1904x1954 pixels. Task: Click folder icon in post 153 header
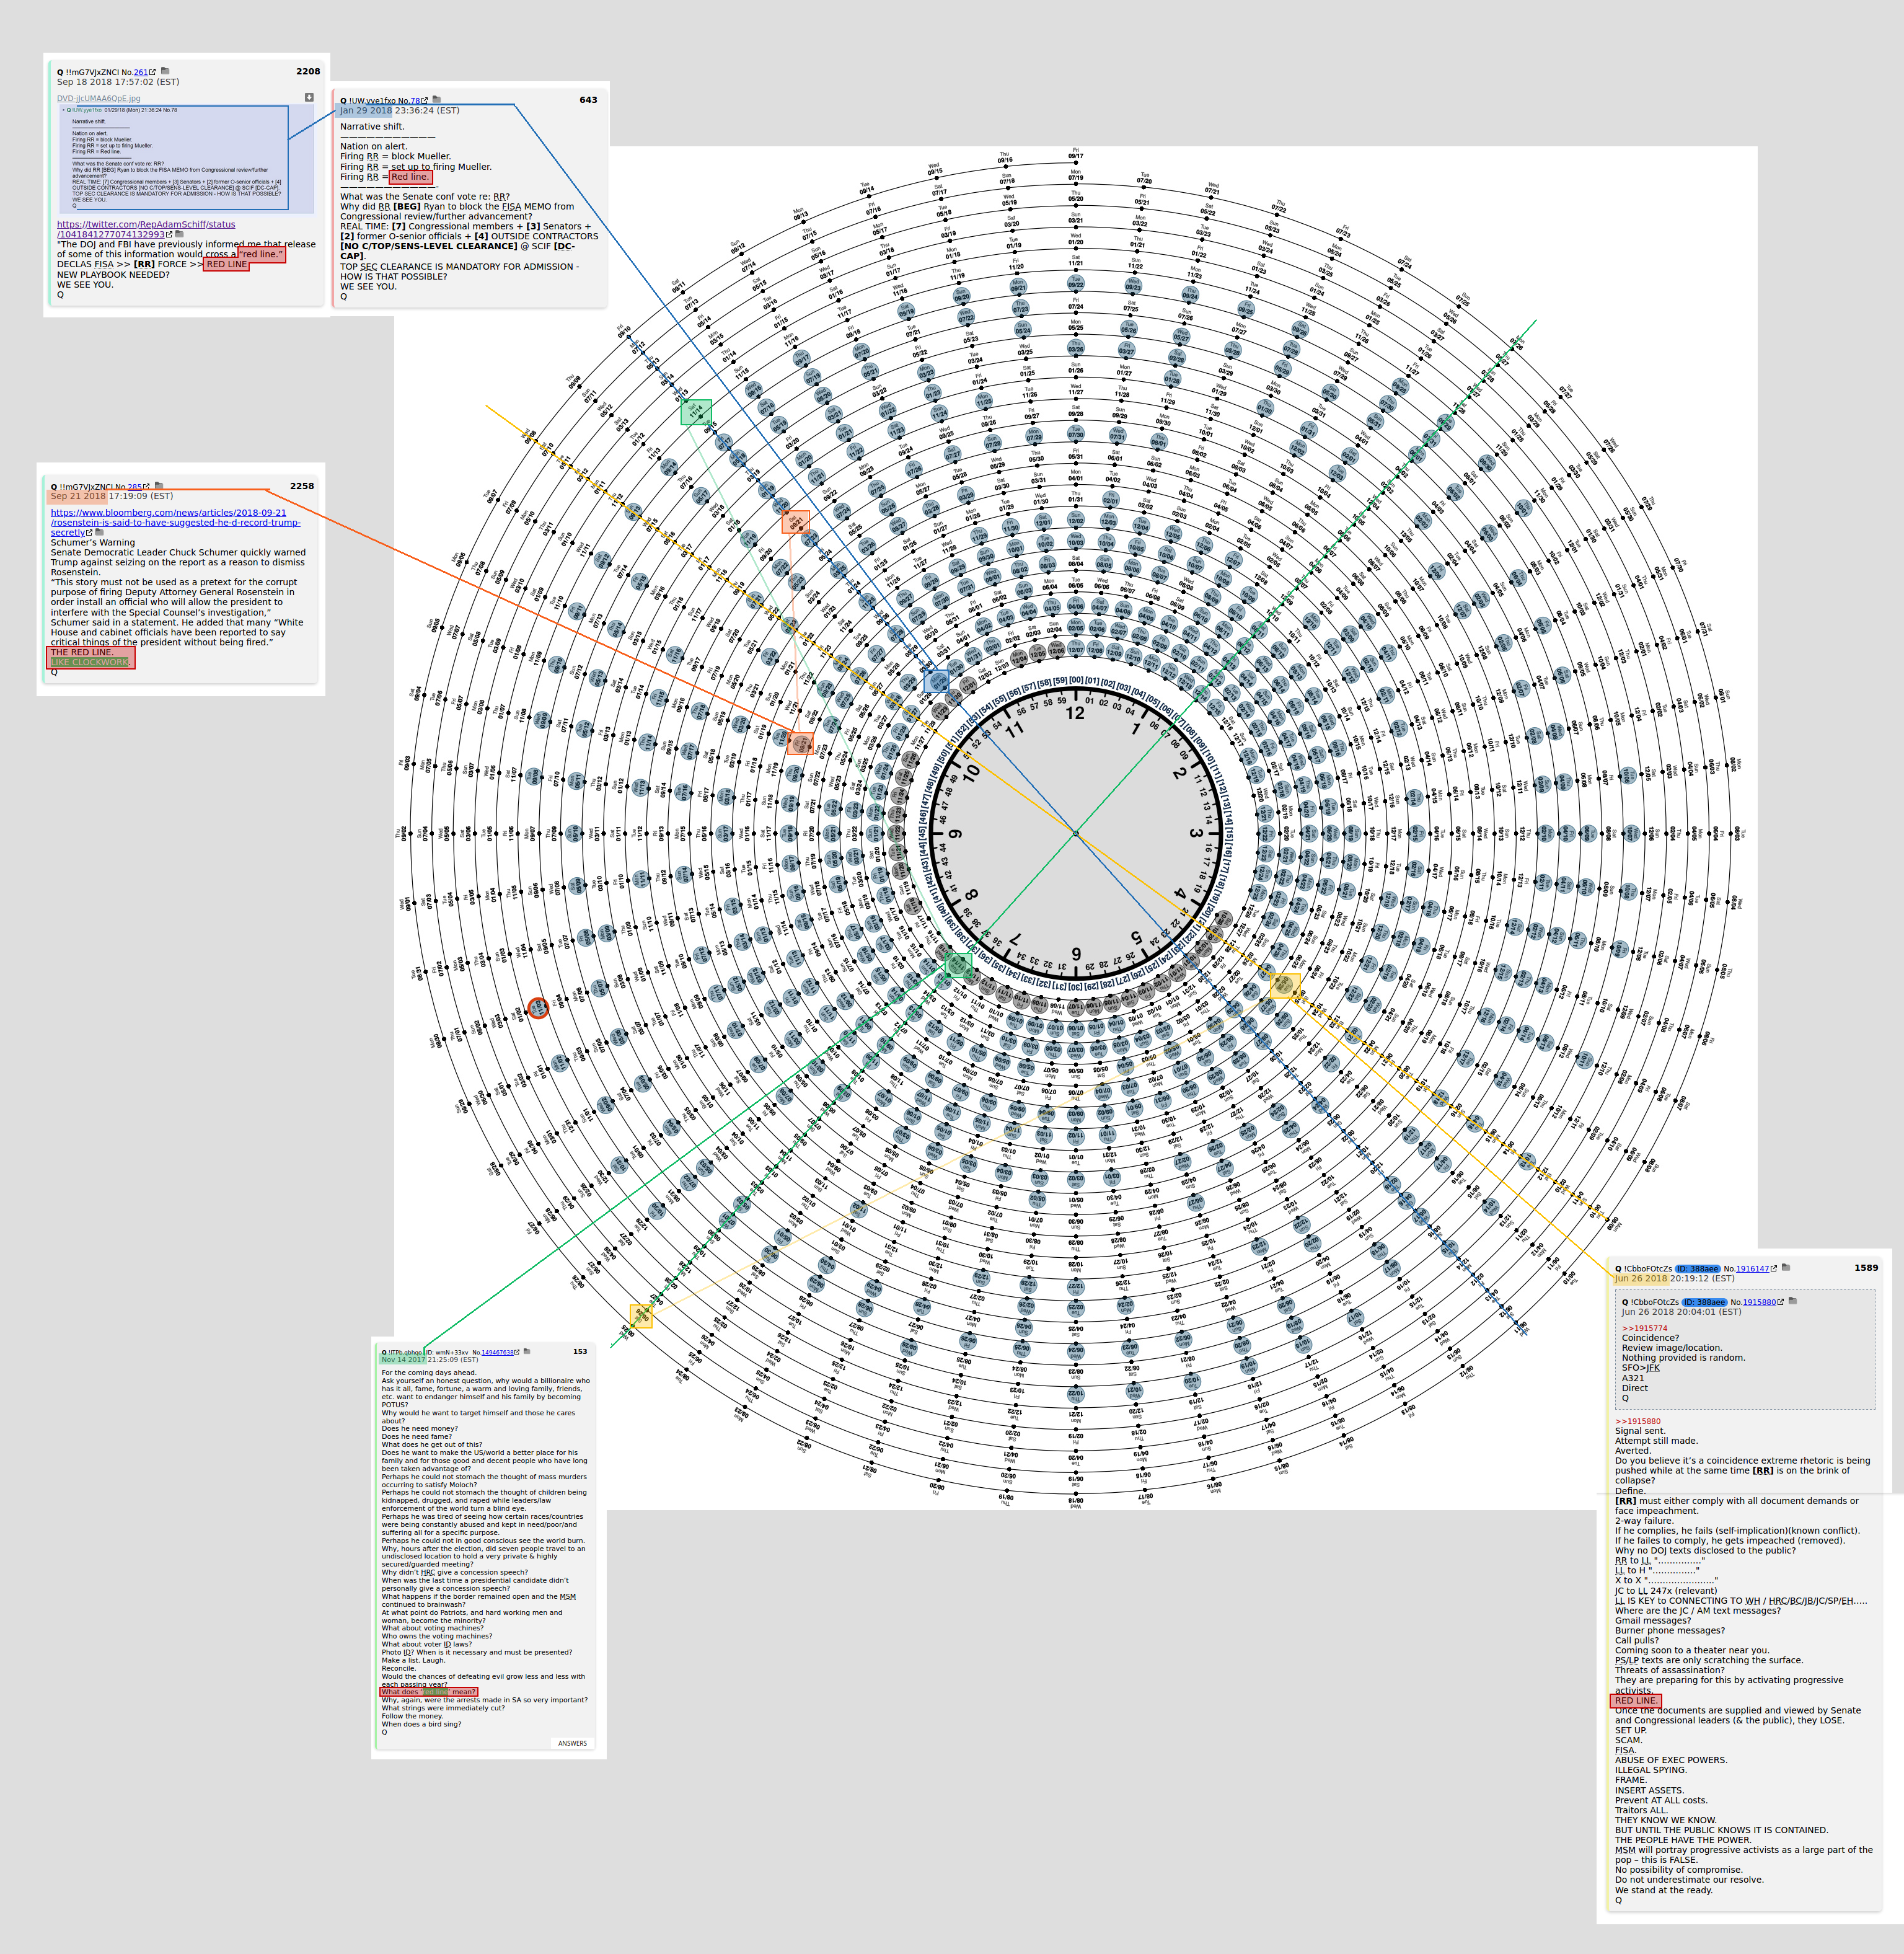(x=527, y=1351)
